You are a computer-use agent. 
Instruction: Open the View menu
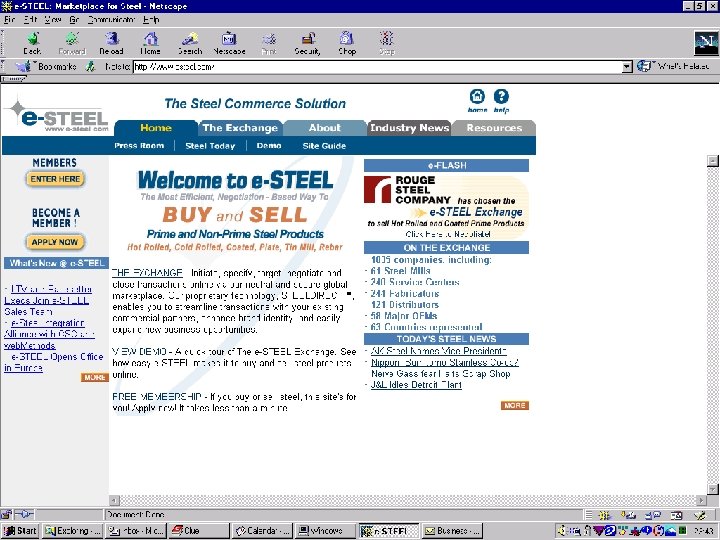(53, 20)
